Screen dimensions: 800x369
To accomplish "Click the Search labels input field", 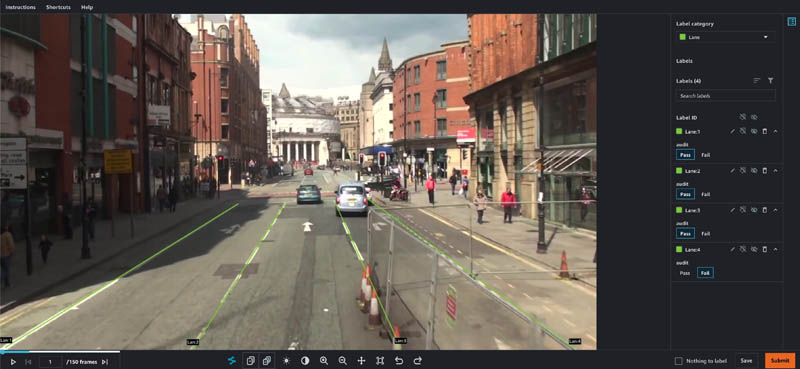I will click(x=726, y=96).
